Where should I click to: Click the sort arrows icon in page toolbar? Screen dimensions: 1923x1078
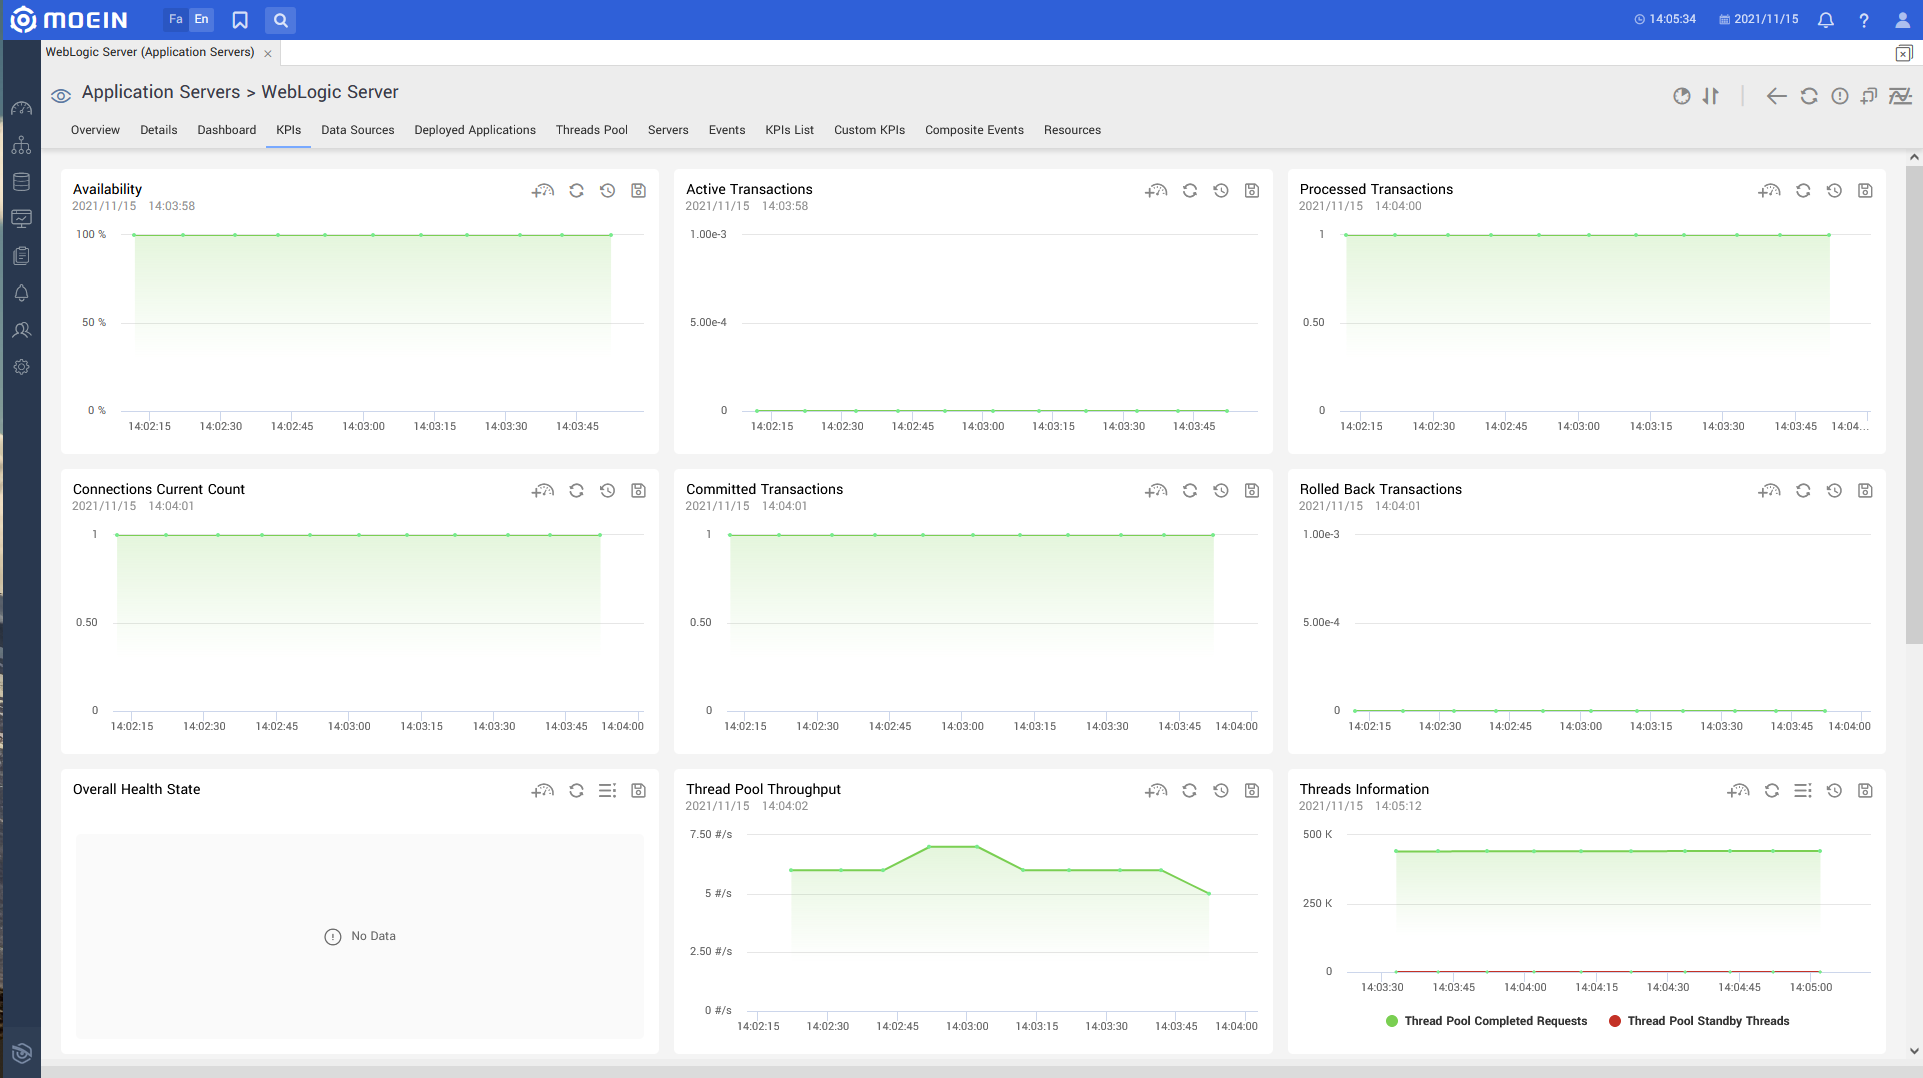tap(1711, 96)
